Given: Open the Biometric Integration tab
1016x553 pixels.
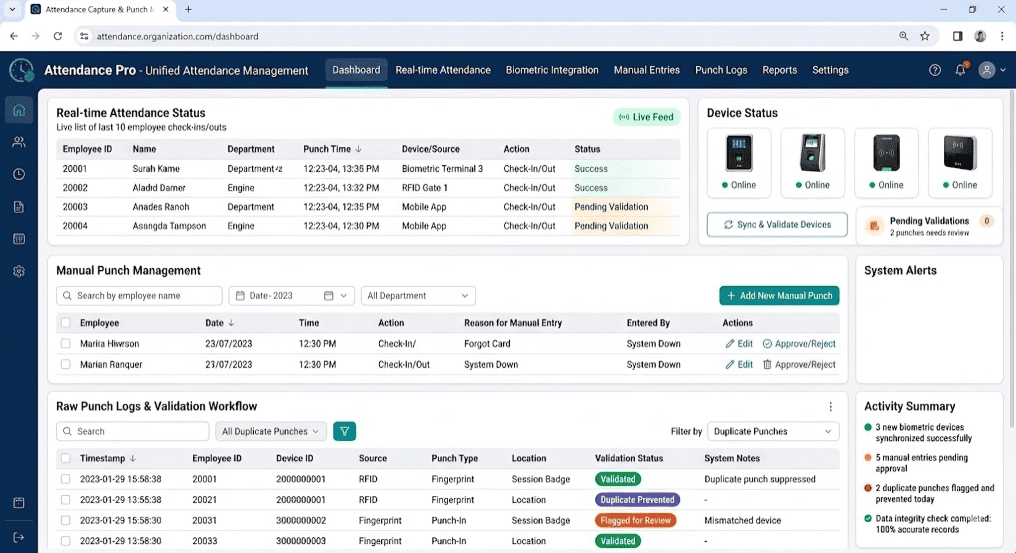Looking at the screenshot, I should click(x=552, y=70).
